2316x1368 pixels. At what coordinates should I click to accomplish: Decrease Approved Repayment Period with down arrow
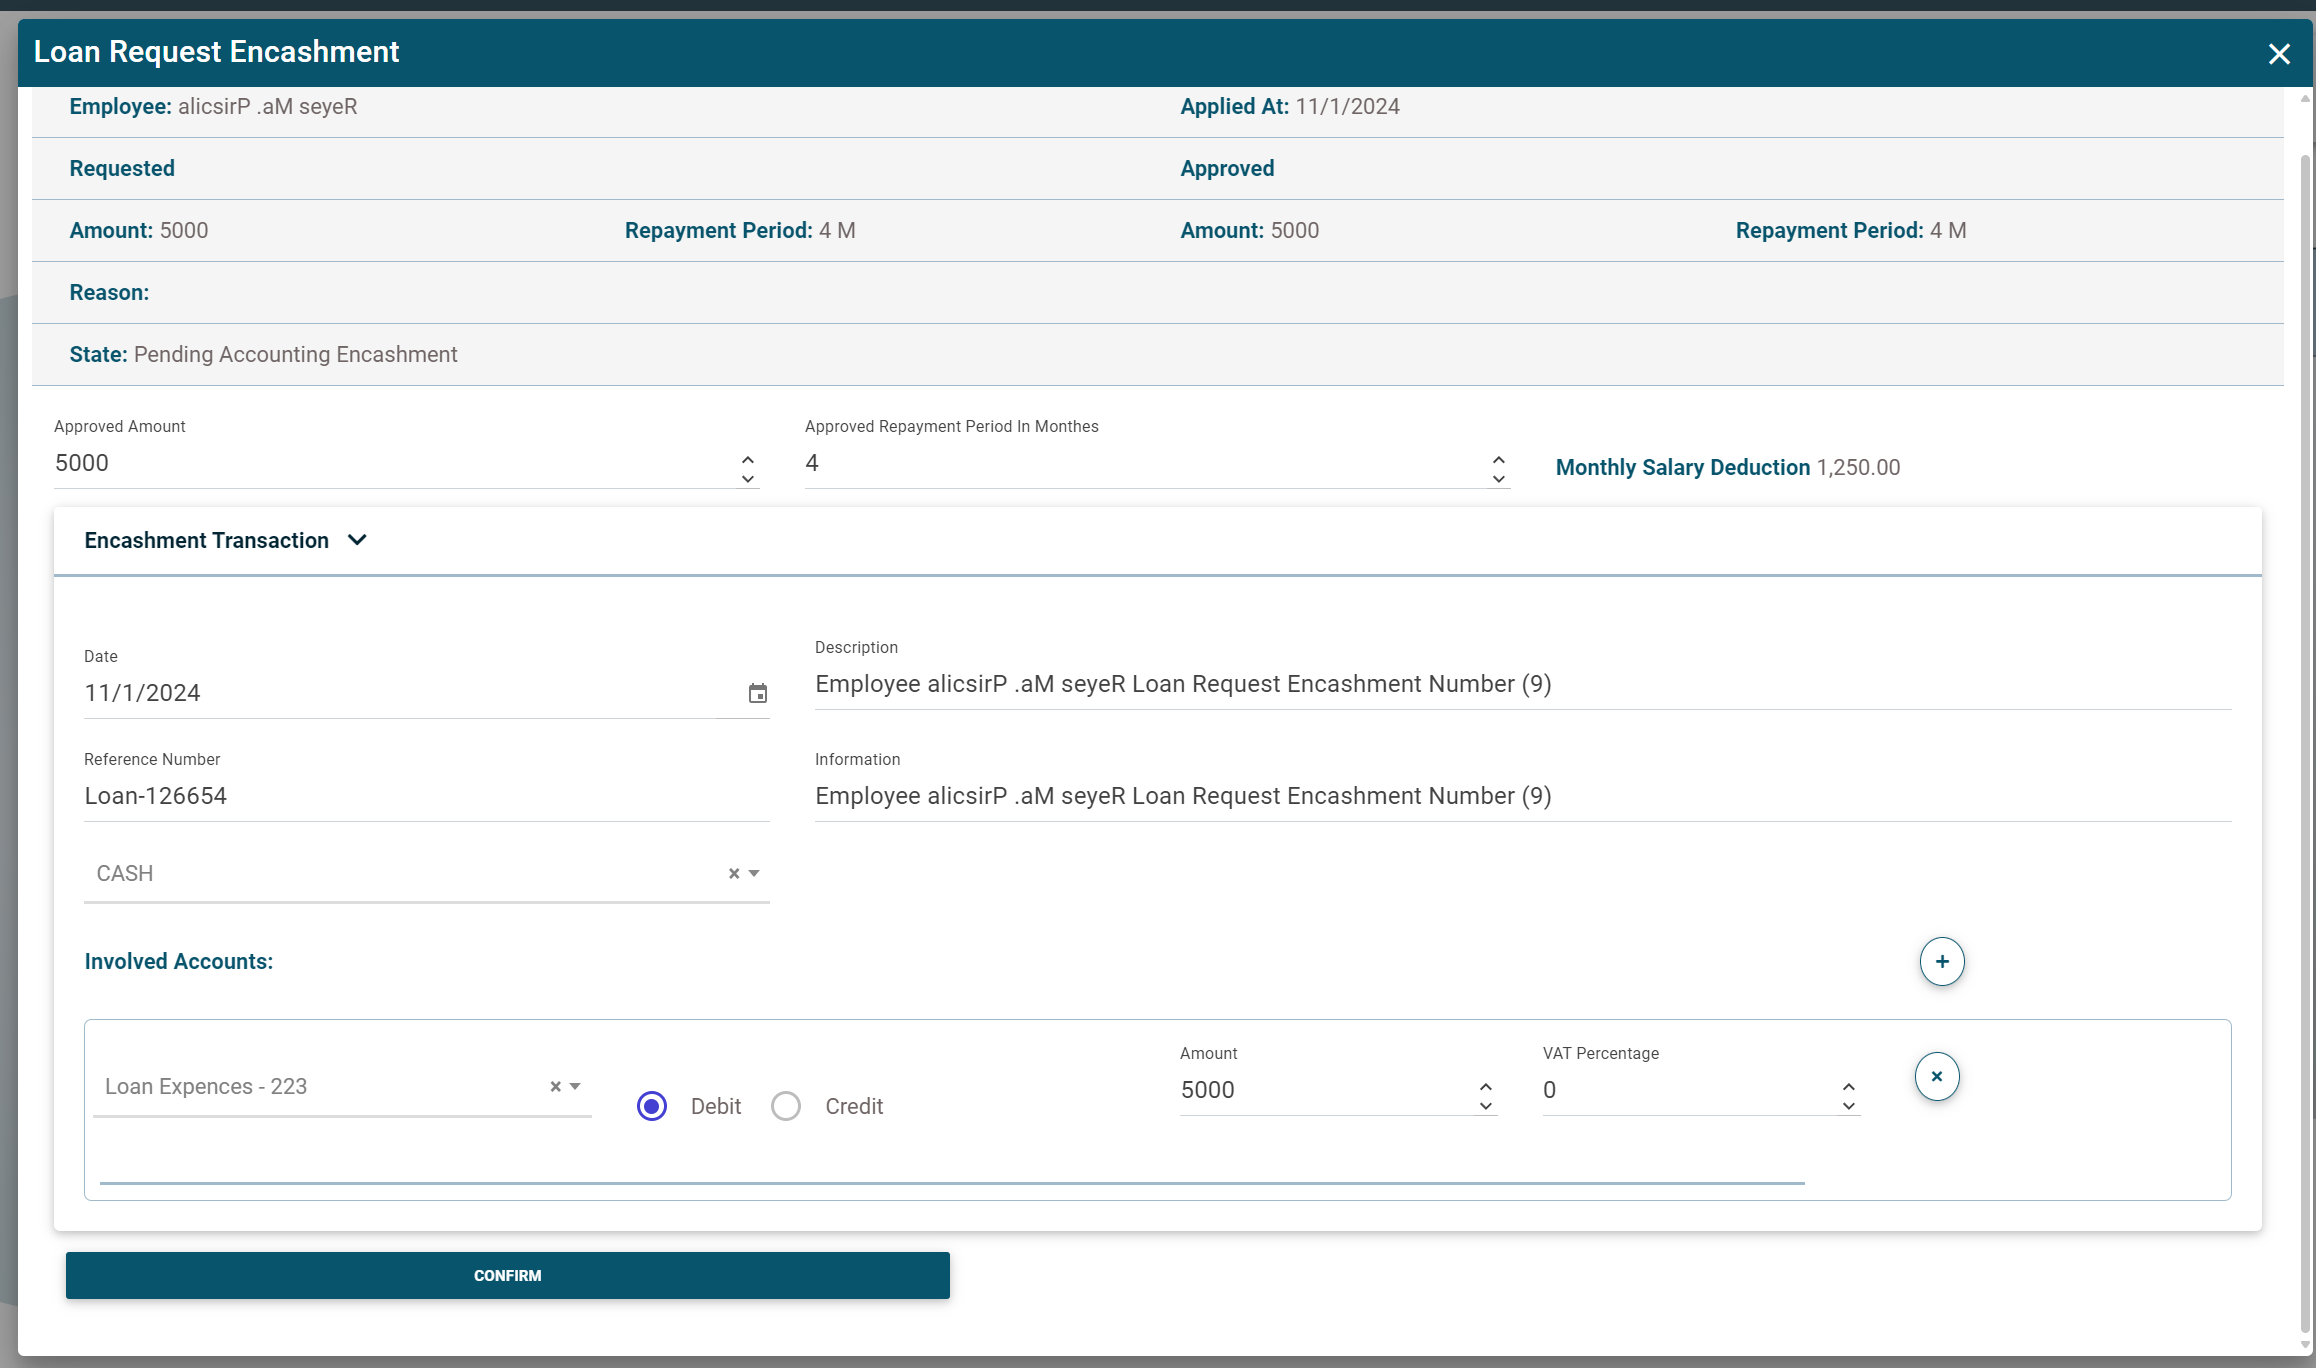(1498, 478)
